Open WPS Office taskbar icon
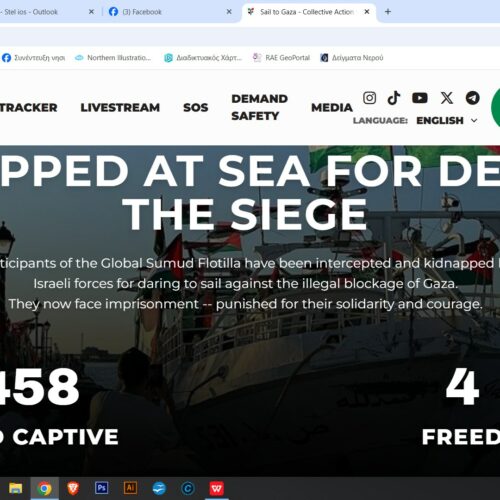The height and width of the screenshot is (500, 500). point(216,488)
